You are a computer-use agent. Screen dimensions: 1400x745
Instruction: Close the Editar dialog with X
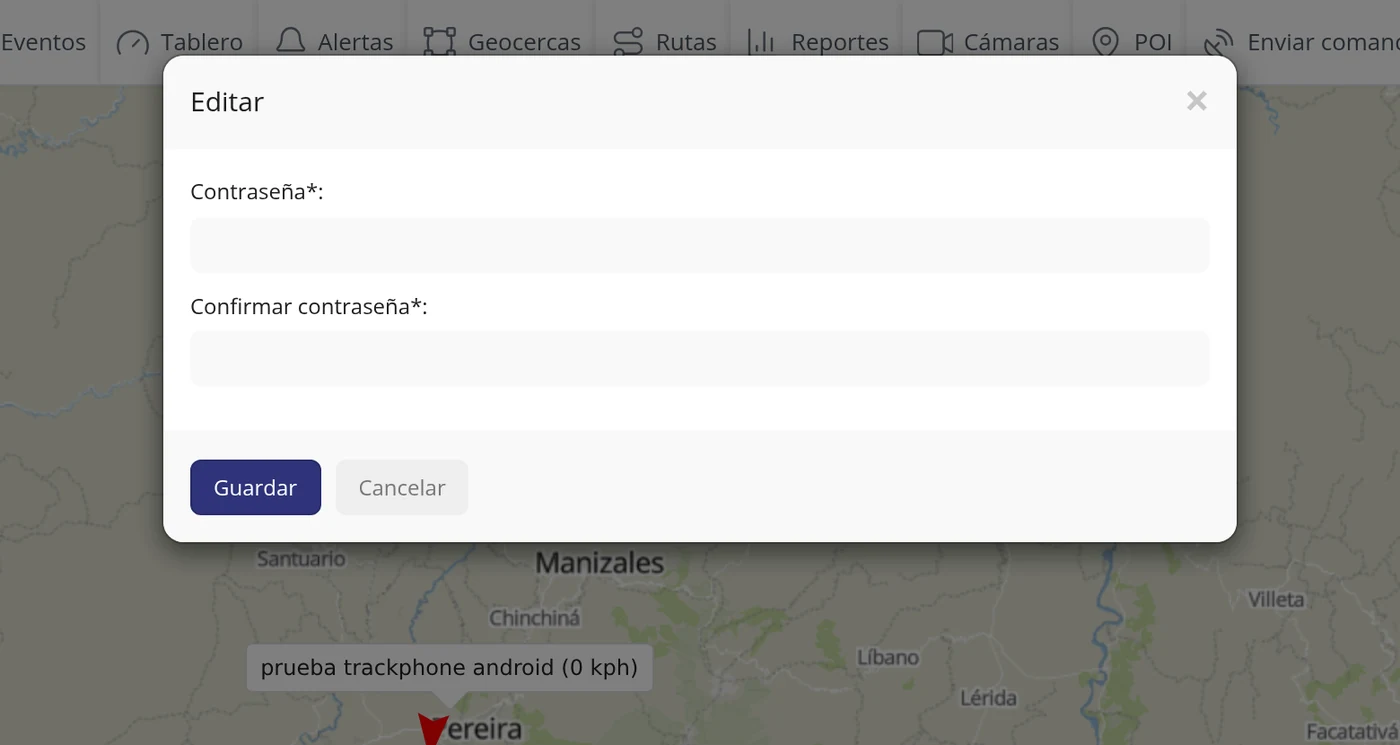(x=1197, y=101)
